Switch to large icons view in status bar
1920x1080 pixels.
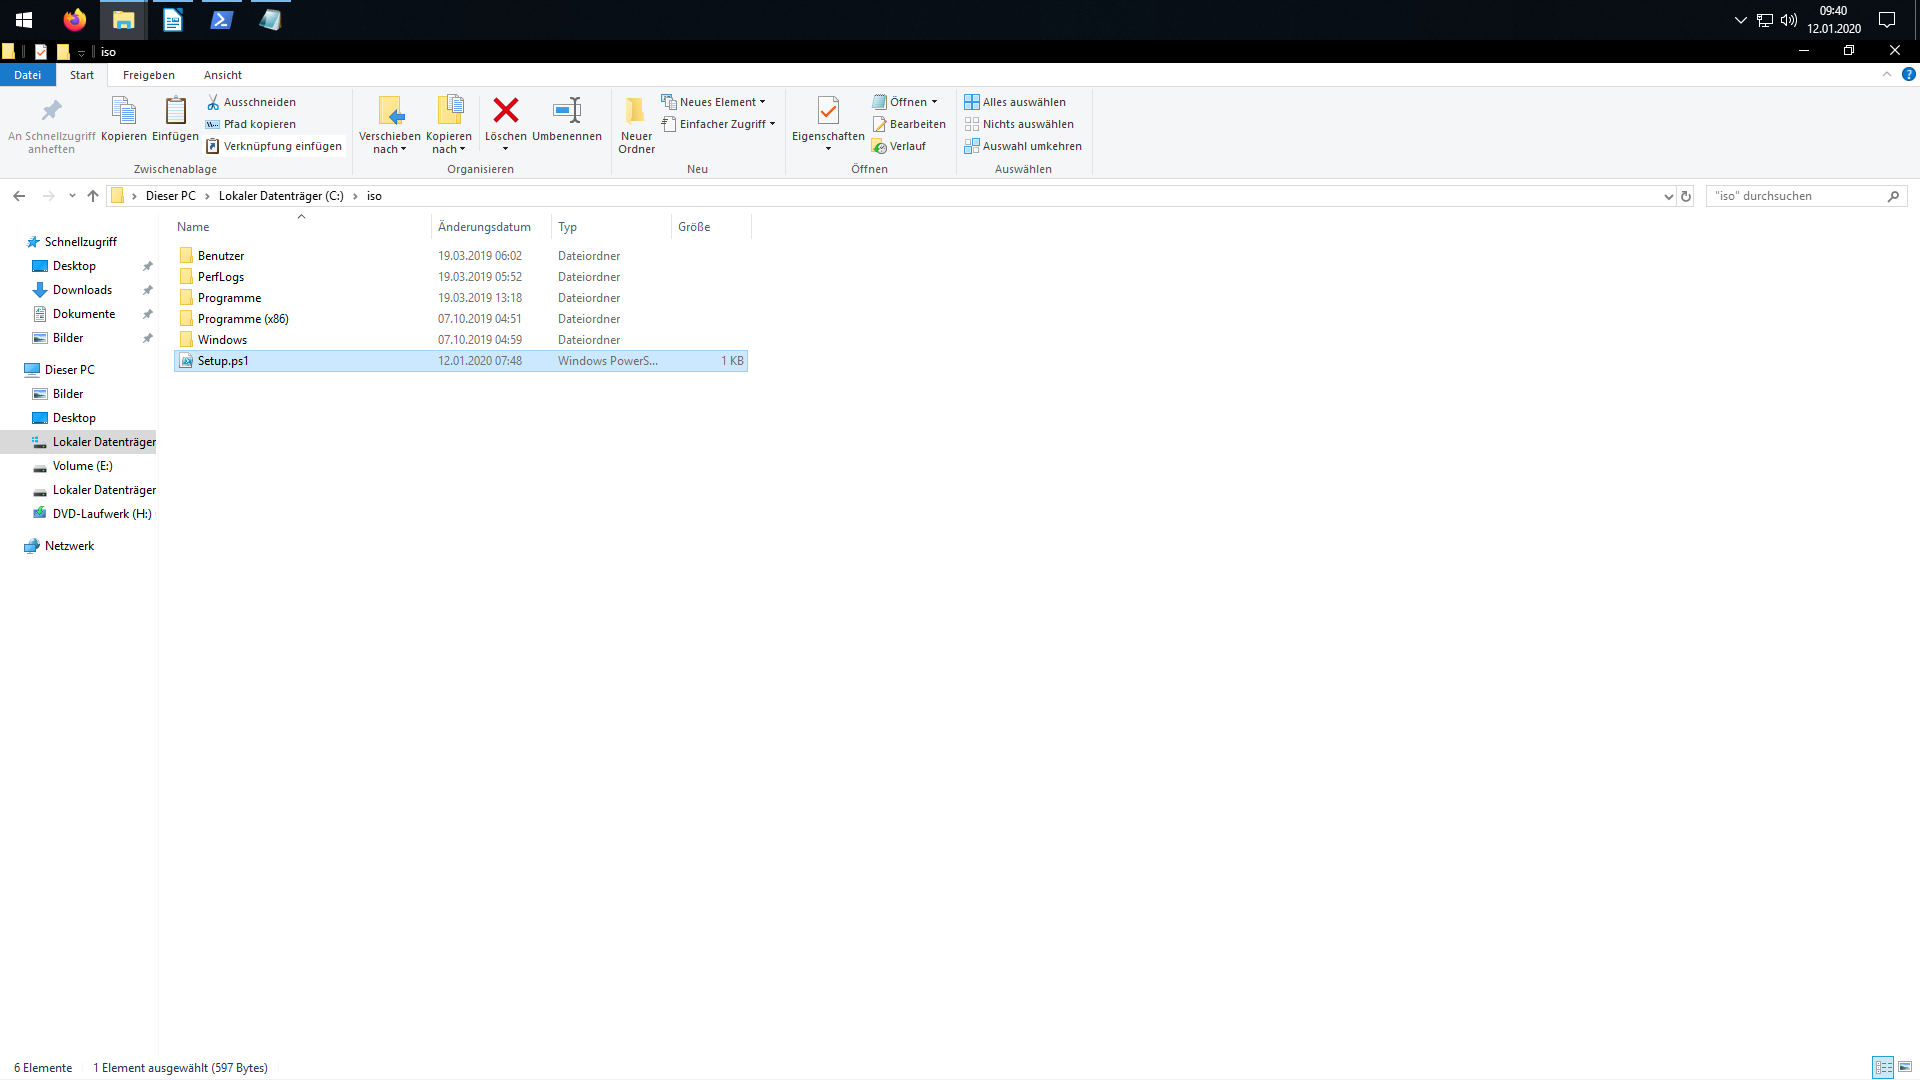coord(1905,1068)
